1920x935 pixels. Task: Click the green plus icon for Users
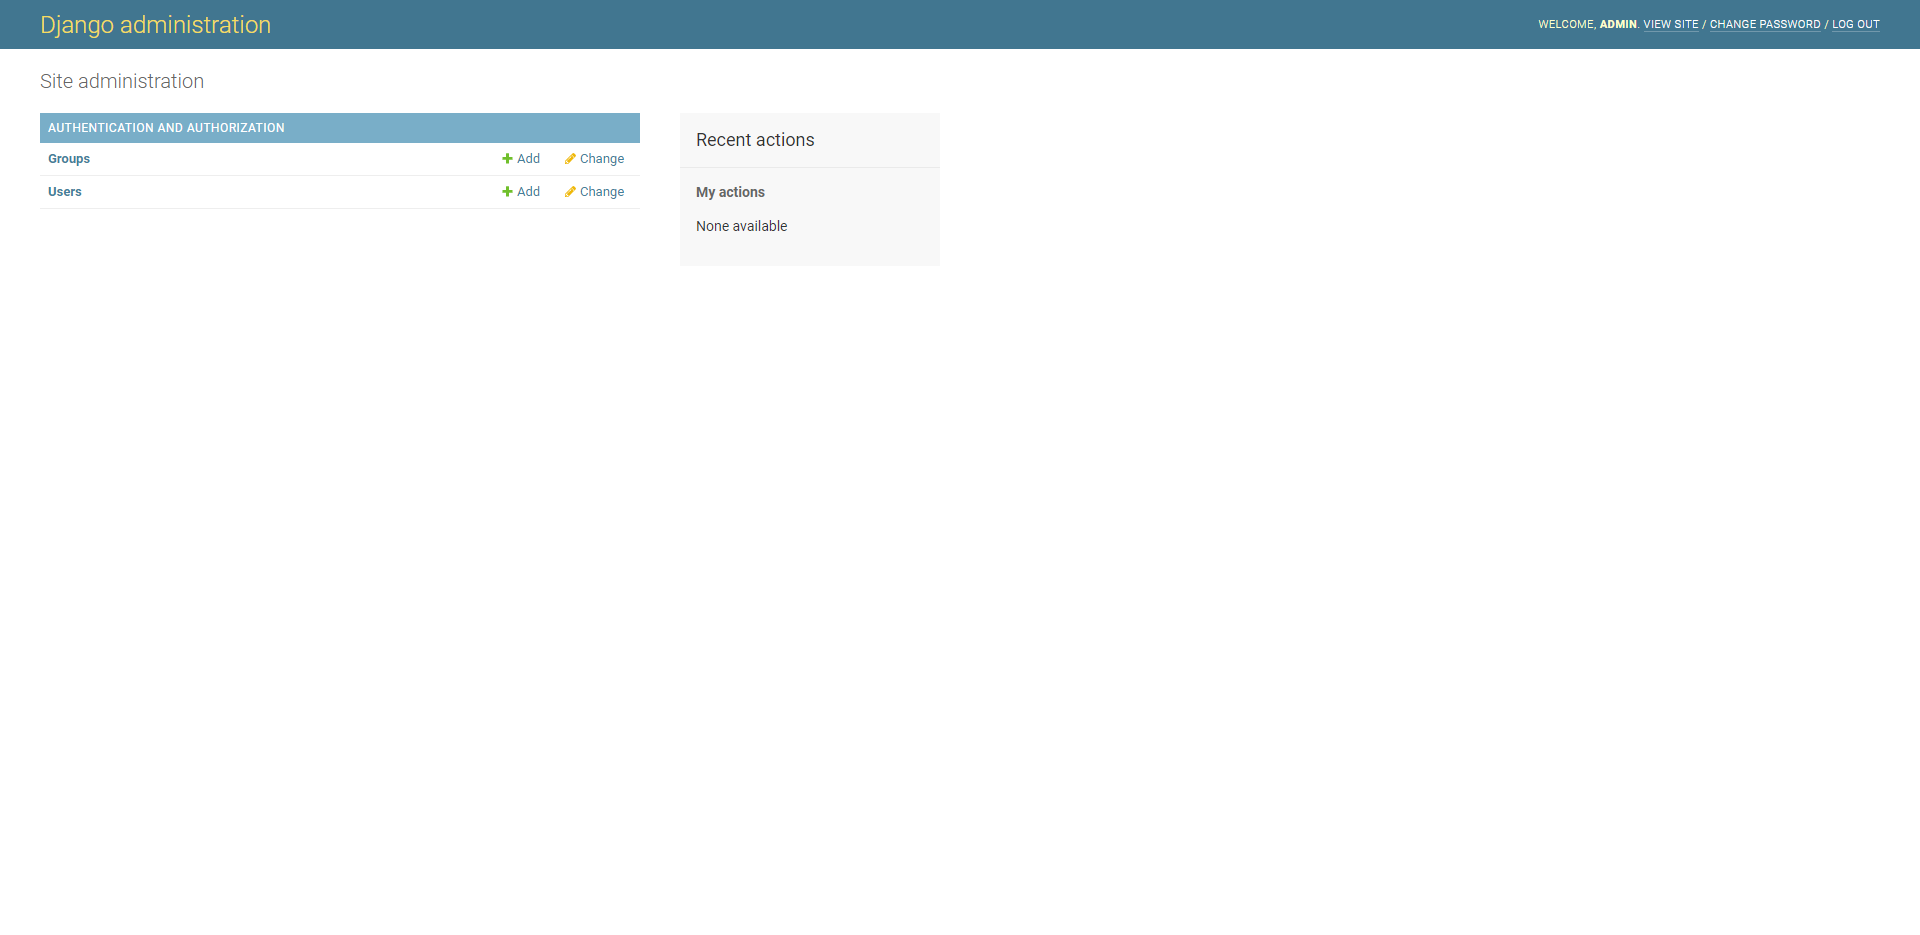(x=507, y=192)
